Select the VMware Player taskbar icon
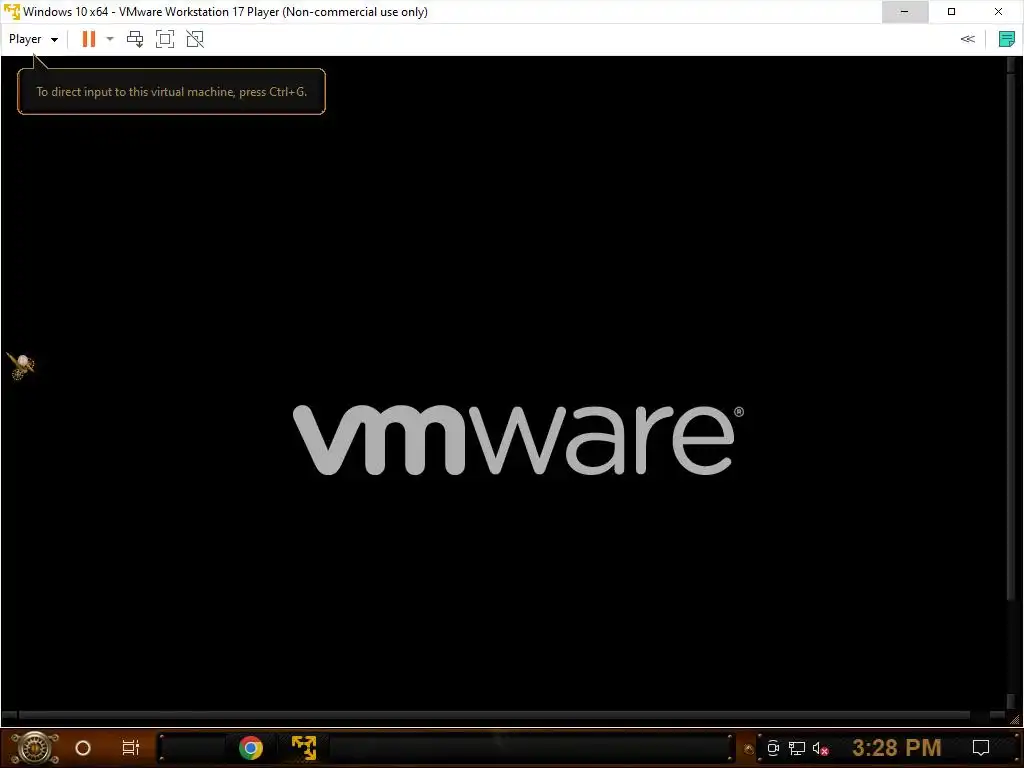 304,748
